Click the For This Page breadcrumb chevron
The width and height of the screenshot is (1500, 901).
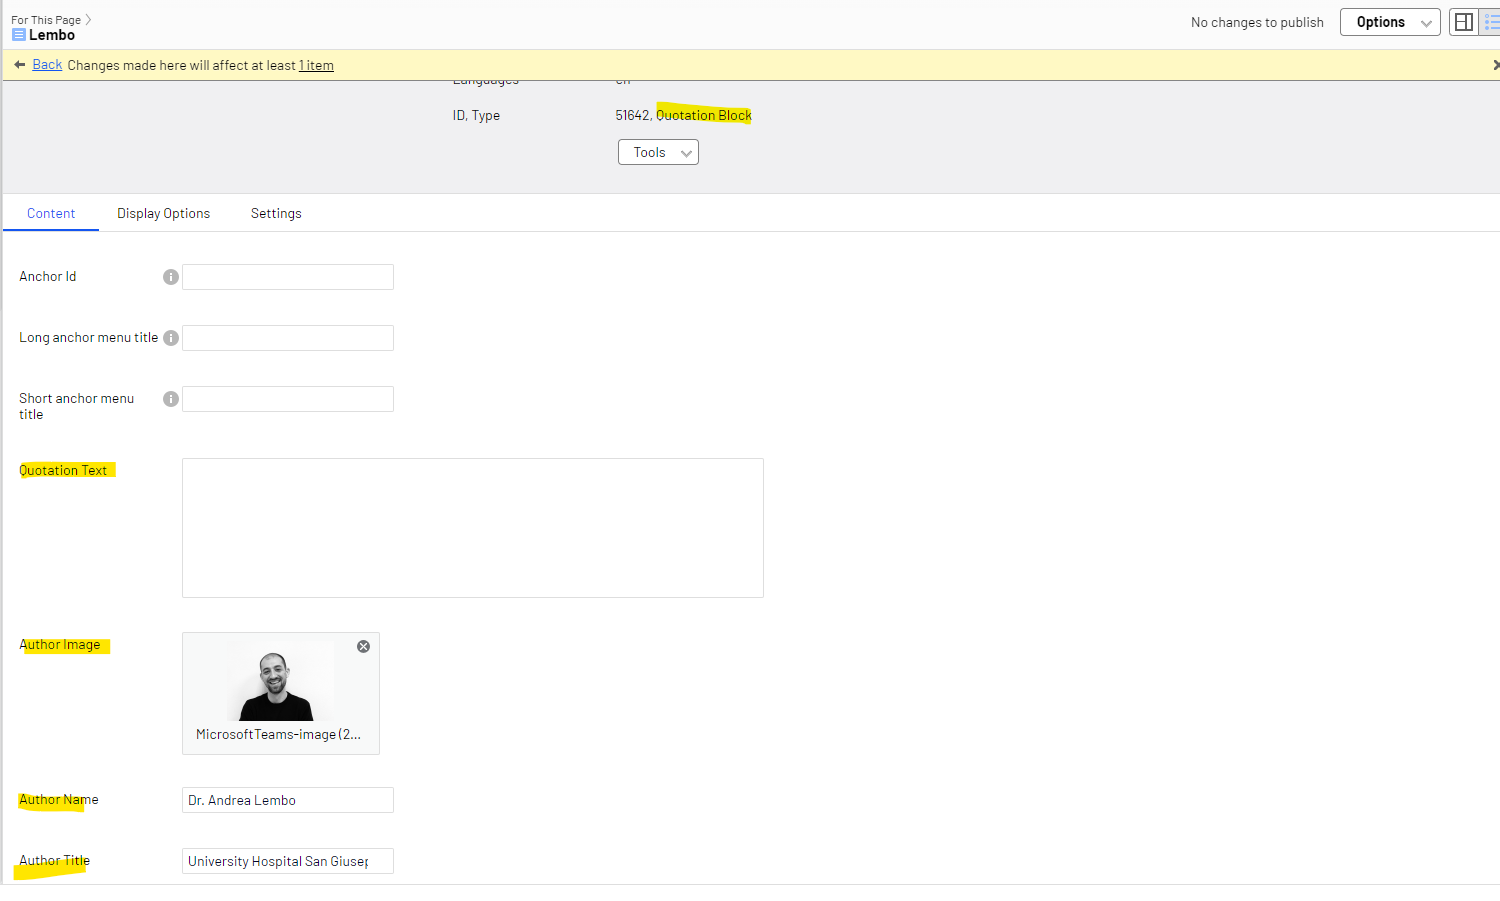88,19
